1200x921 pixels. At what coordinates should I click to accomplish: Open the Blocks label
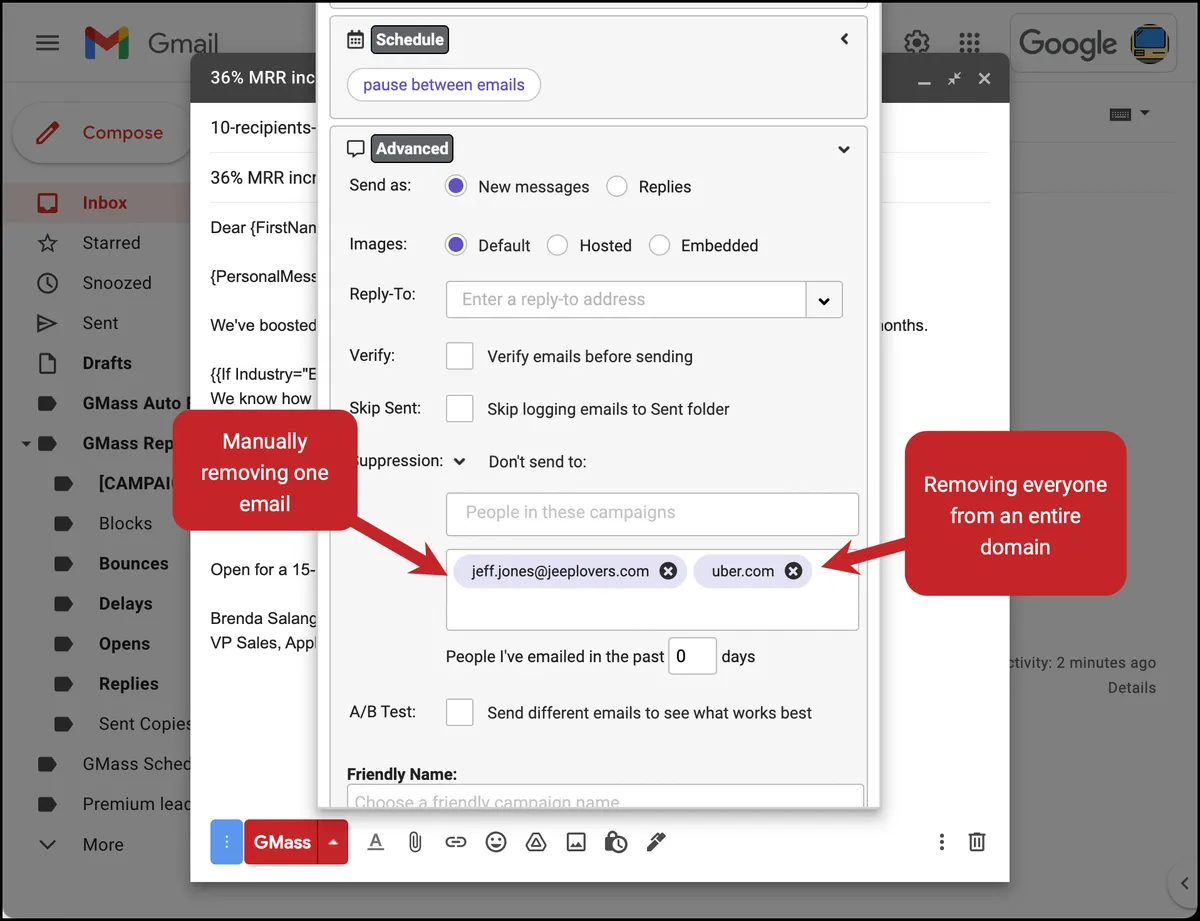(x=125, y=523)
